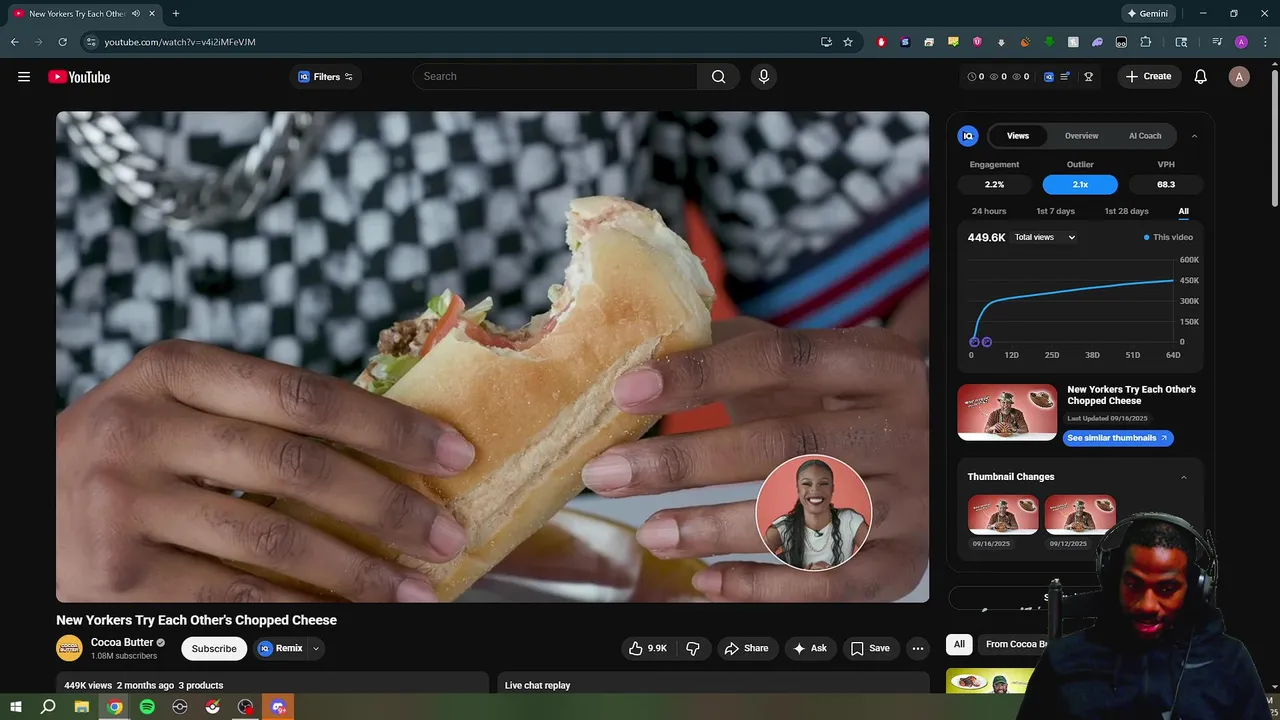Image resolution: width=1280 pixels, height=720 pixels.
Task: Dislike the video
Action: [692, 648]
